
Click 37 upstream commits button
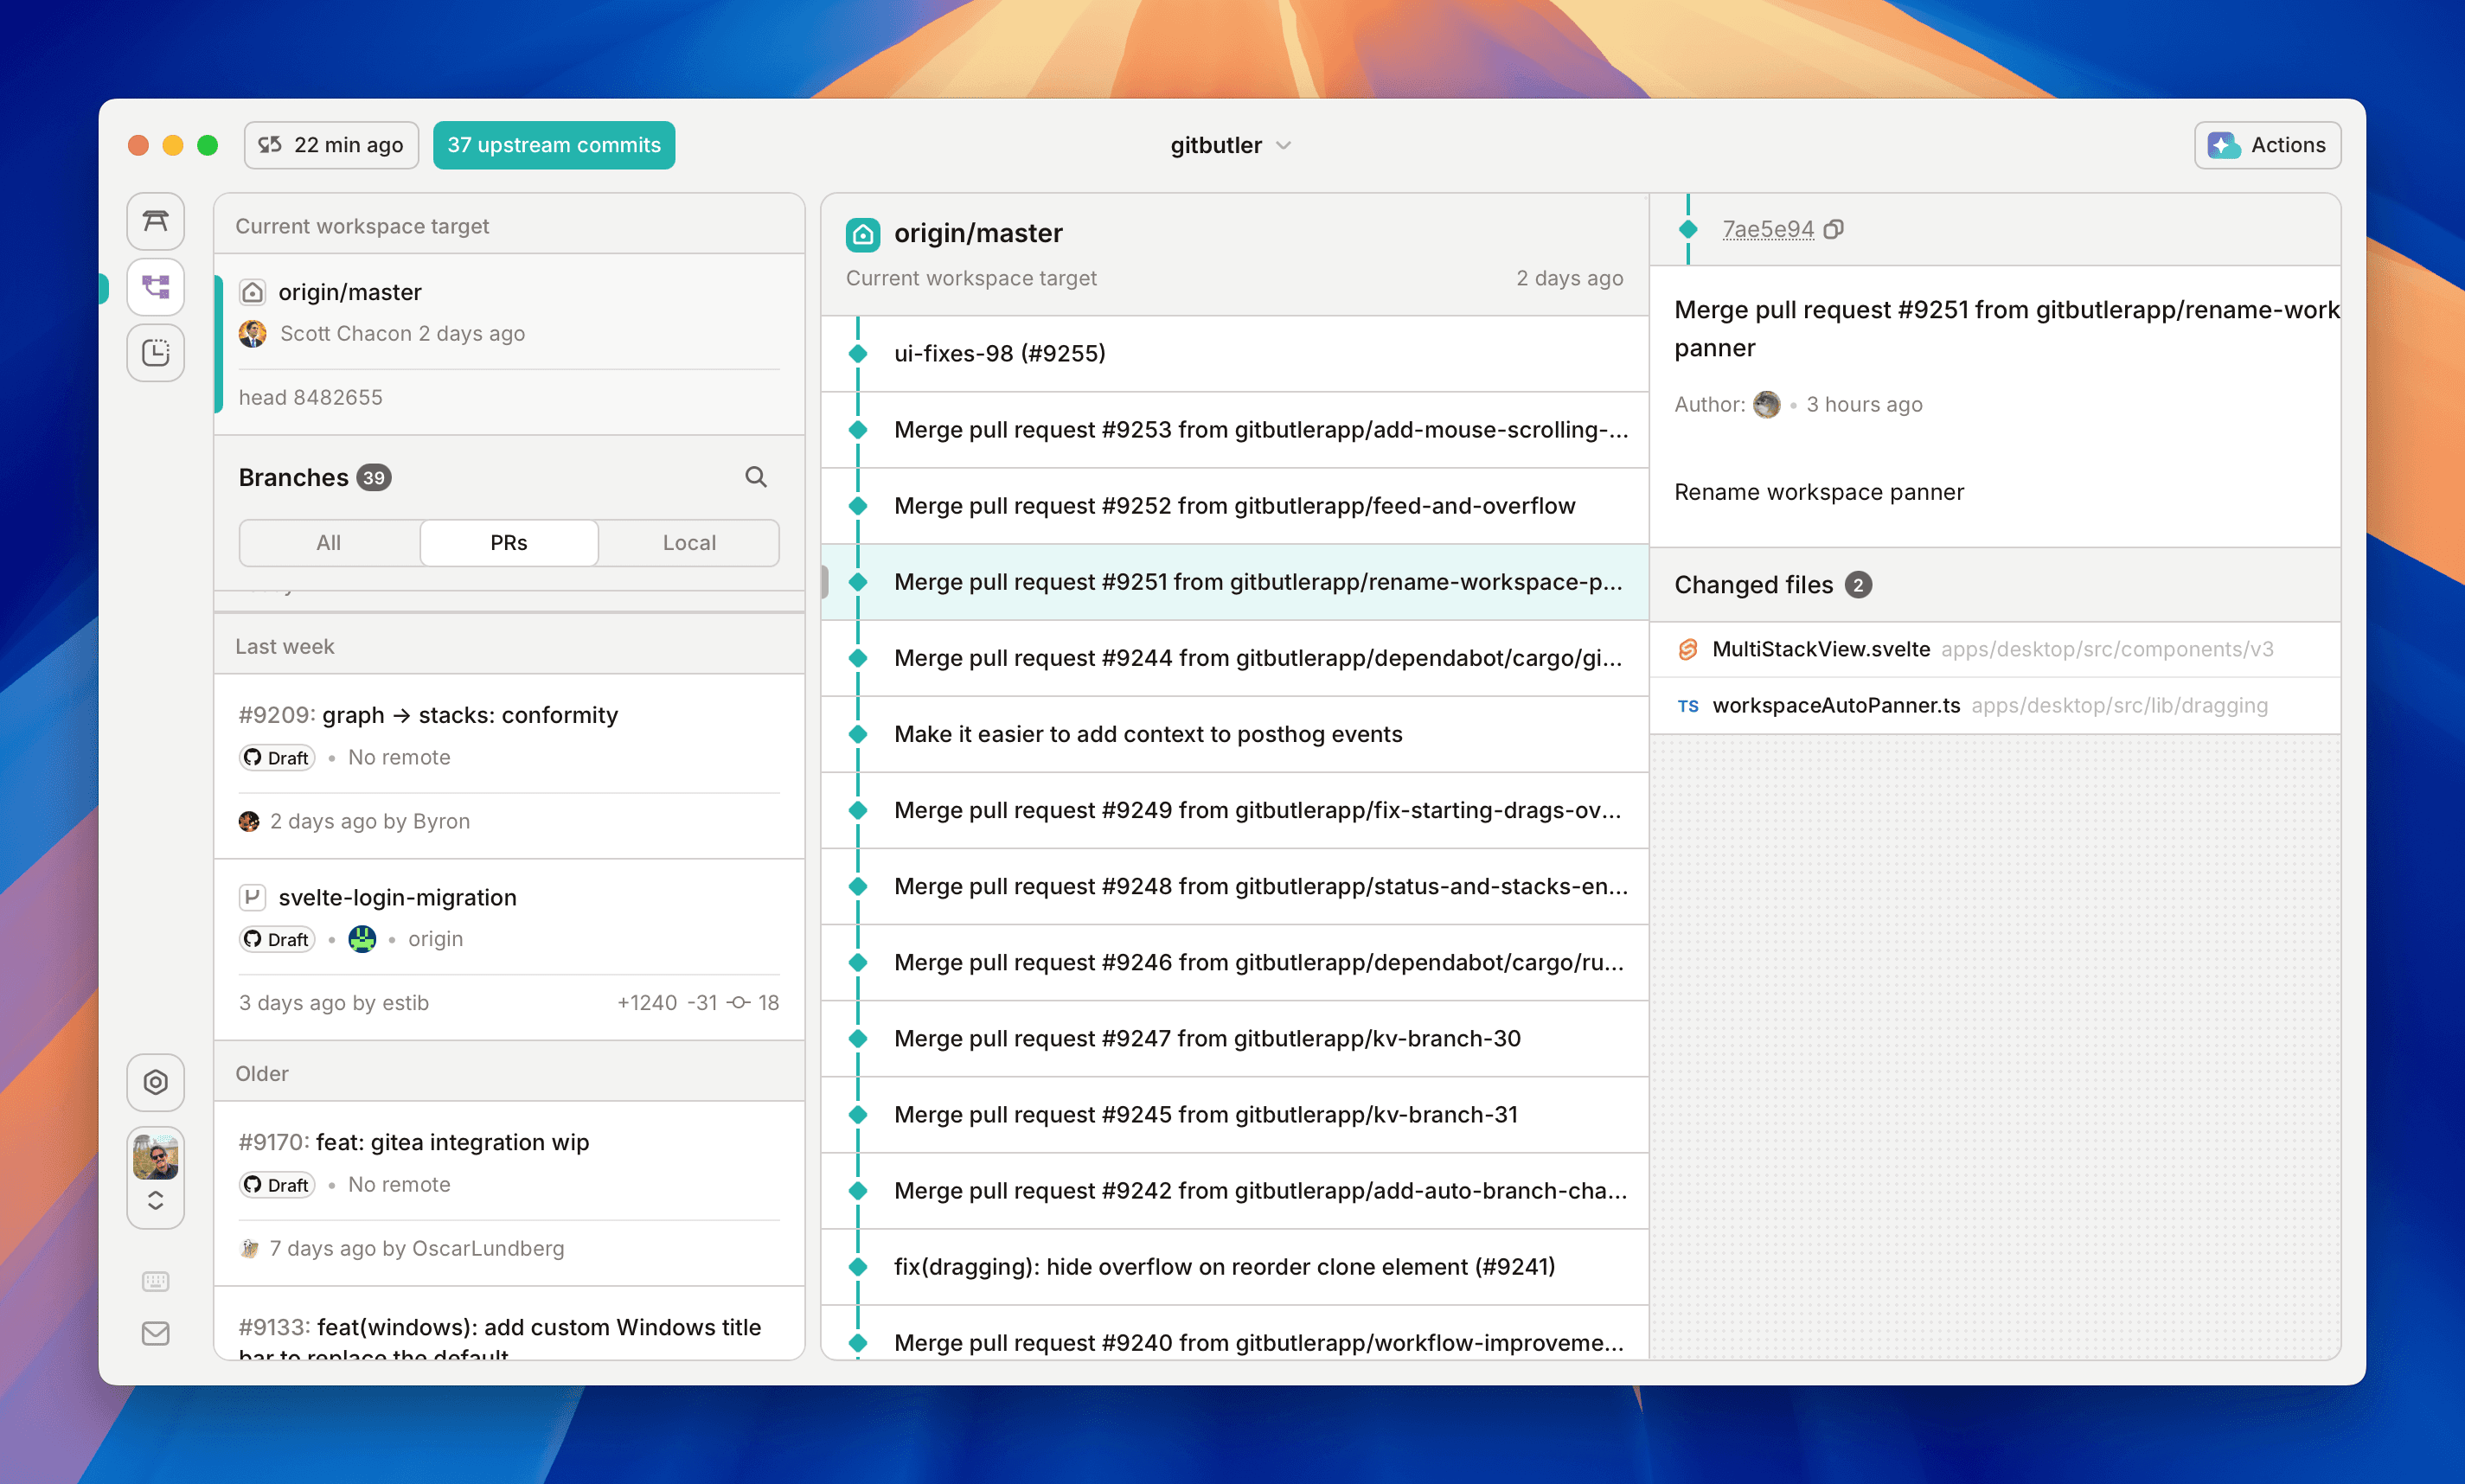[553, 145]
